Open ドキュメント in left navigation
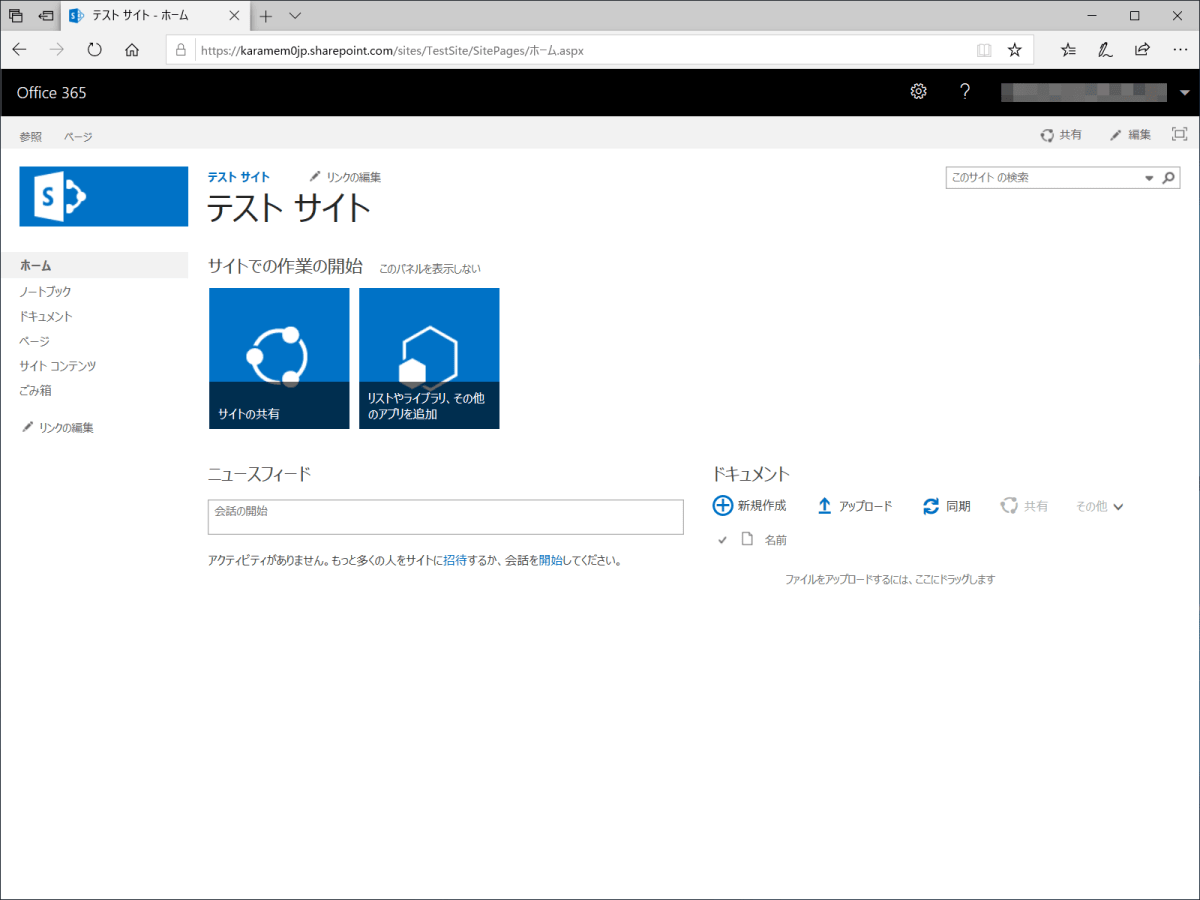This screenshot has width=1200, height=900. 46,316
